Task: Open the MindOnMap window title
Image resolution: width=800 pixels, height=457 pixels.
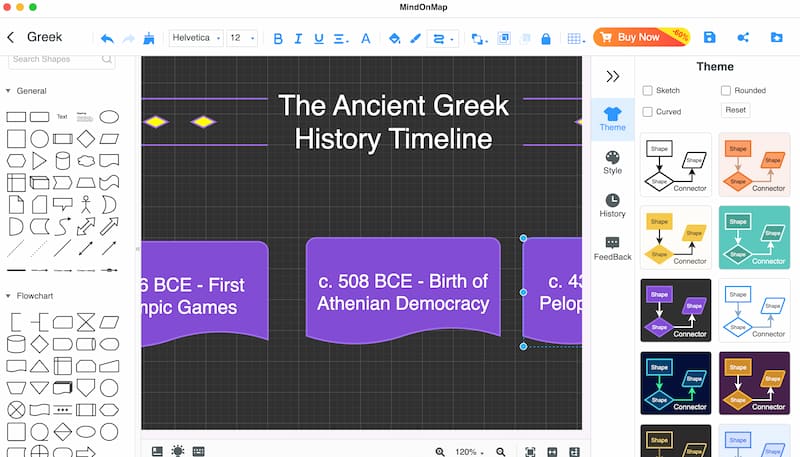Action: click(423, 7)
